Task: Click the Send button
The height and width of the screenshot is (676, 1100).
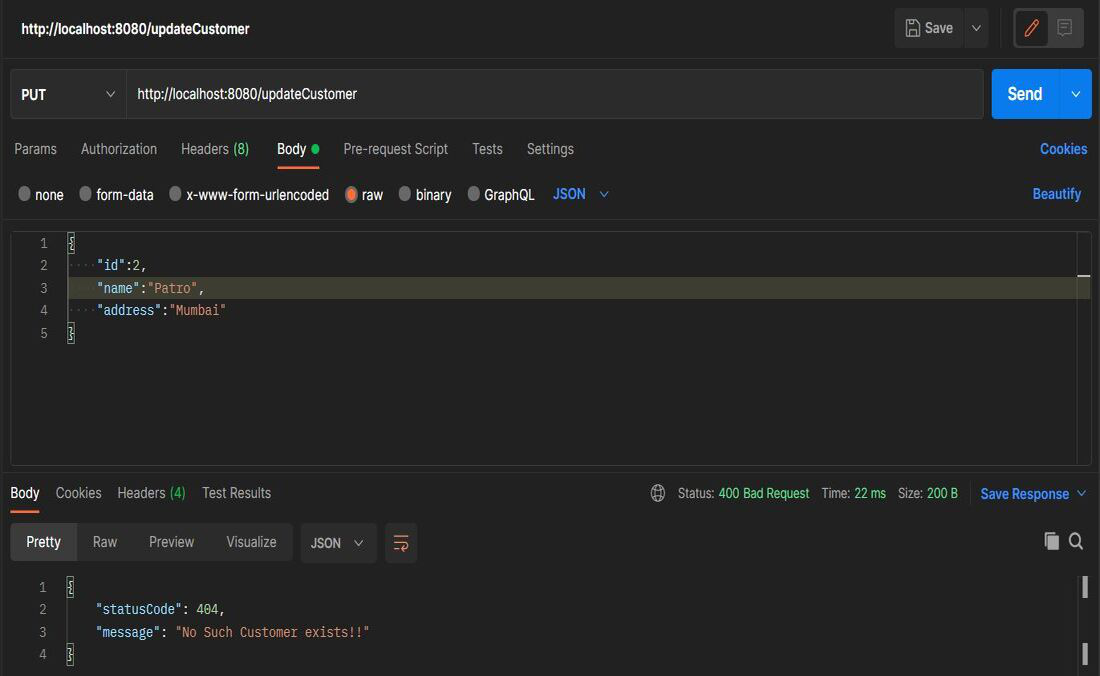Action: [1025, 94]
